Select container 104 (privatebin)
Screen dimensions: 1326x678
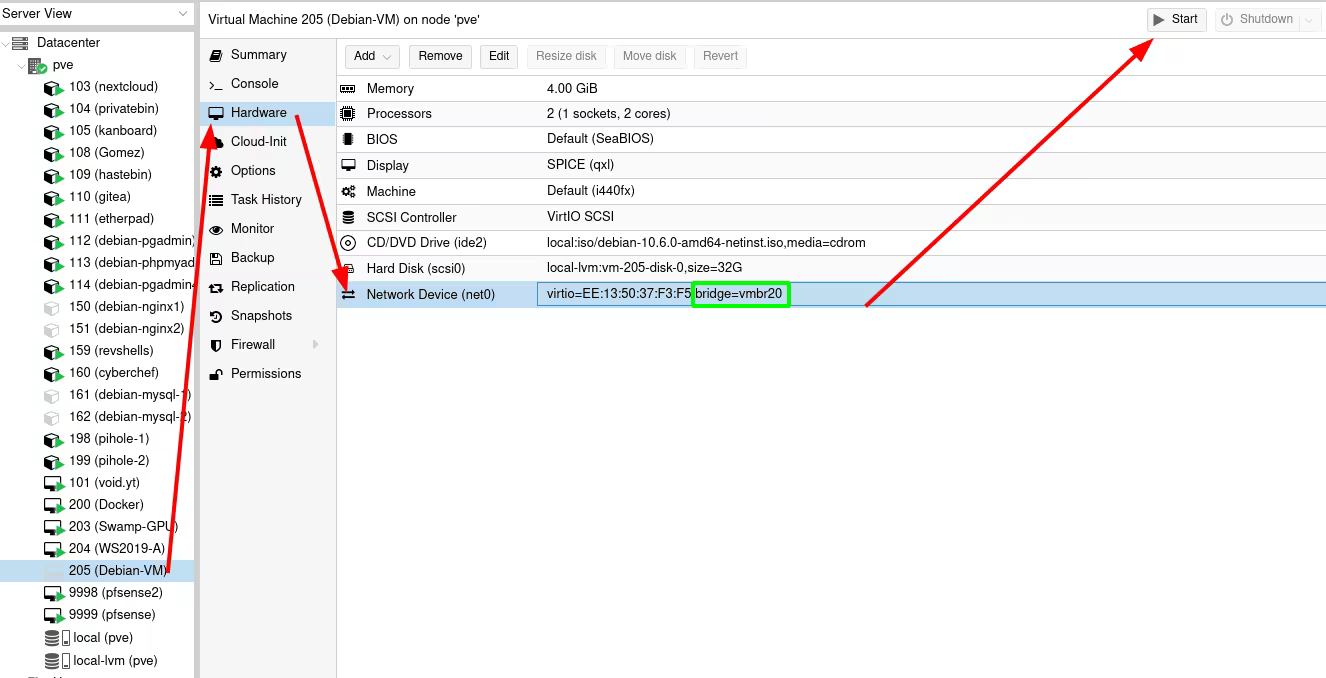[114, 109]
